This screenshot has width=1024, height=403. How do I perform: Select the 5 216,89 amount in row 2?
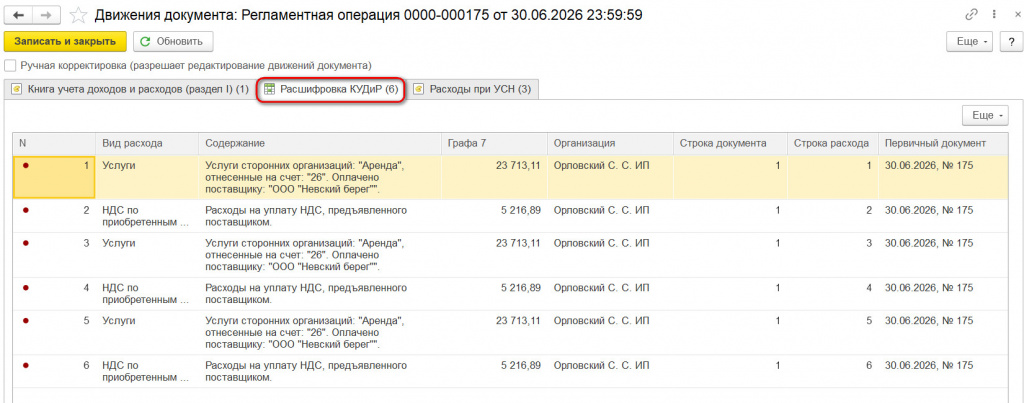(x=520, y=210)
